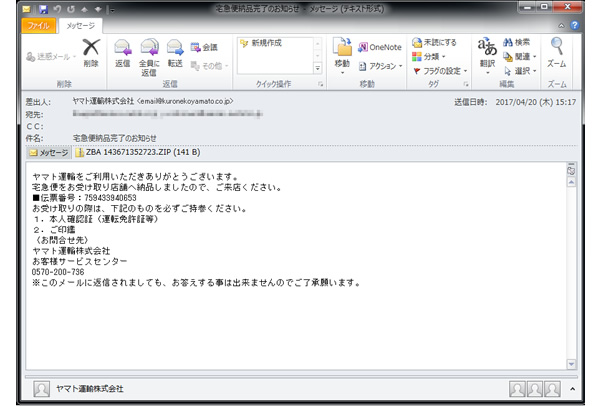Click the blurred recipient address in 宛先
Screen dimensions: 600x406
167,114
